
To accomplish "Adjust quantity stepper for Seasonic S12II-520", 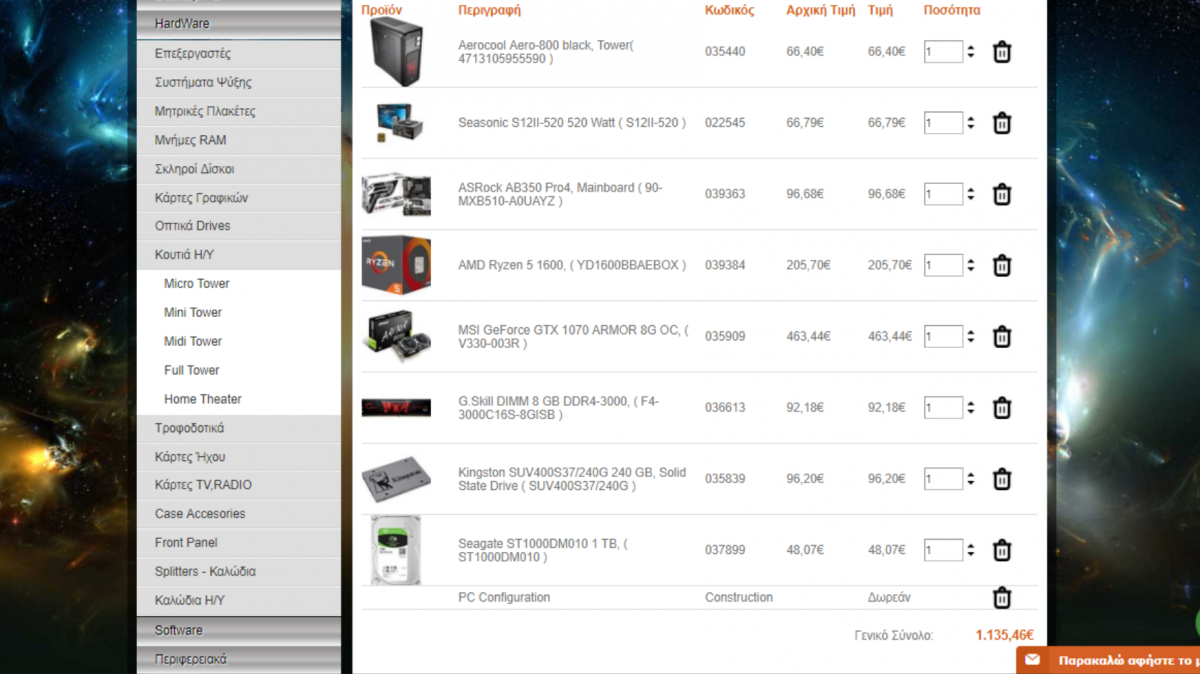I will coord(970,123).
